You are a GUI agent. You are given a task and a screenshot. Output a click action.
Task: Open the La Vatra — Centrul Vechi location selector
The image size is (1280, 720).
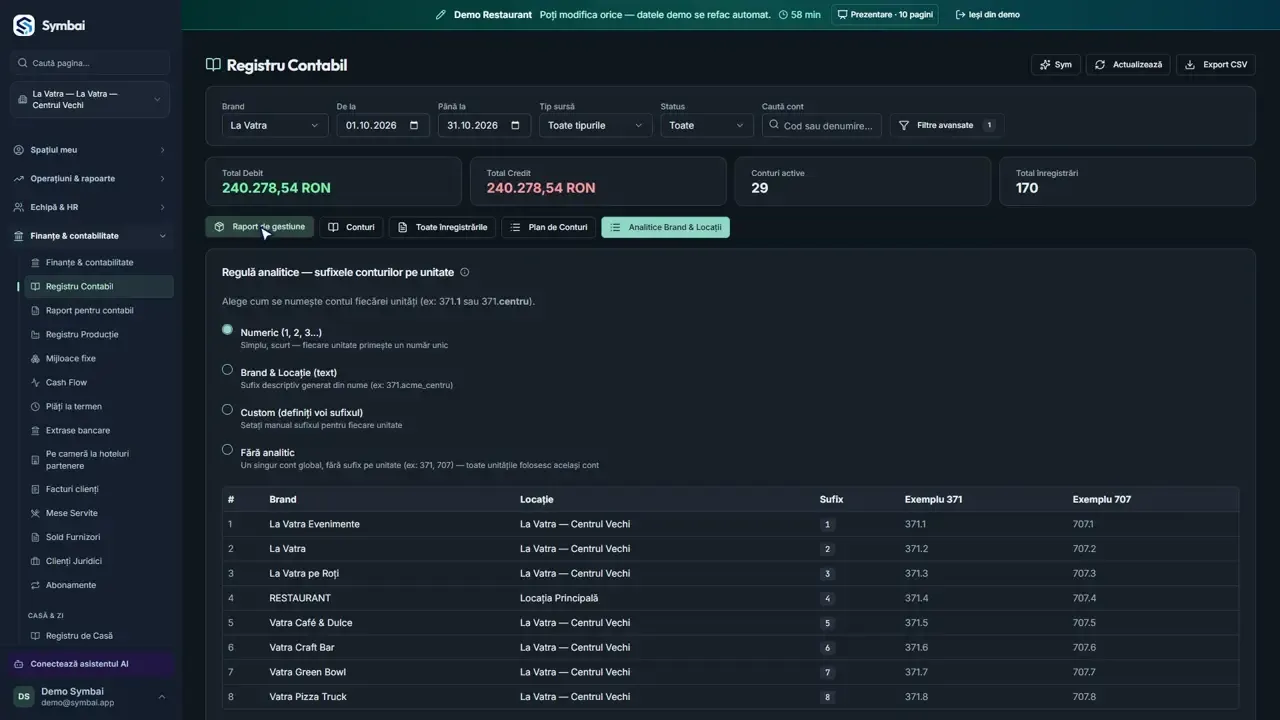click(x=91, y=100)
